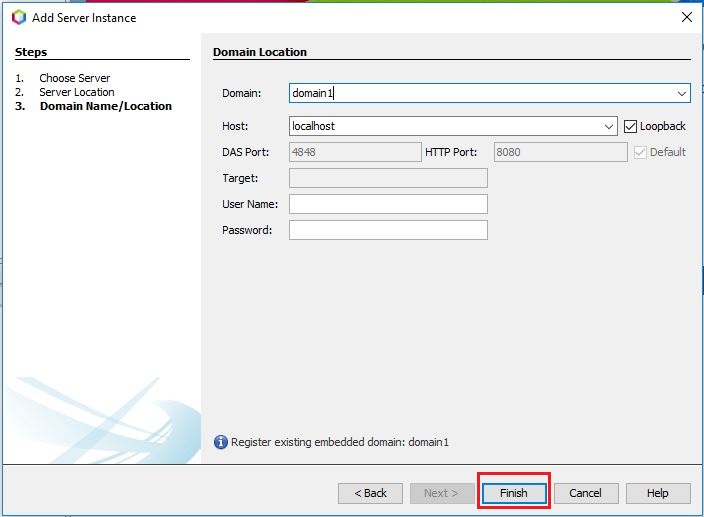This screenshot has width=704, height=517.
Task: Click the DAS Port label
Action: [246, 153]
